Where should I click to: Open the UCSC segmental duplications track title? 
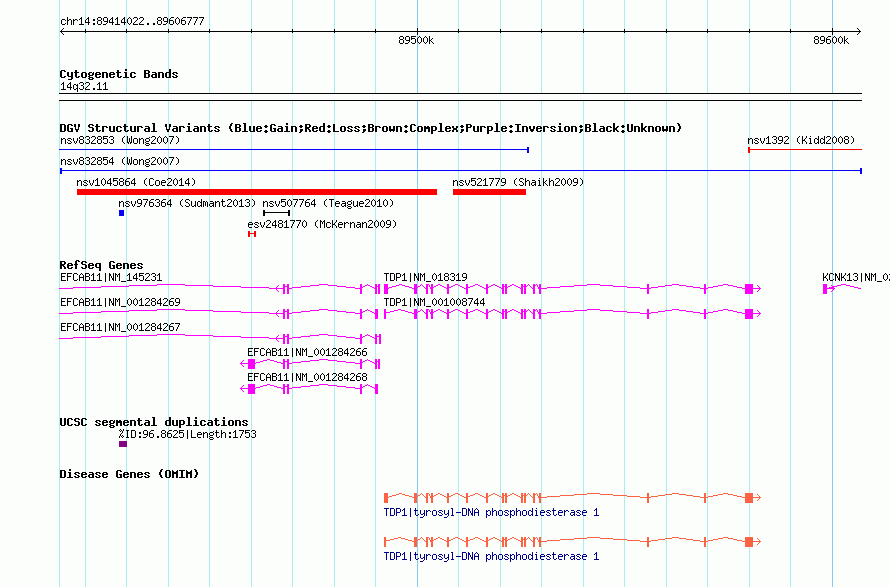click(154, 422)
